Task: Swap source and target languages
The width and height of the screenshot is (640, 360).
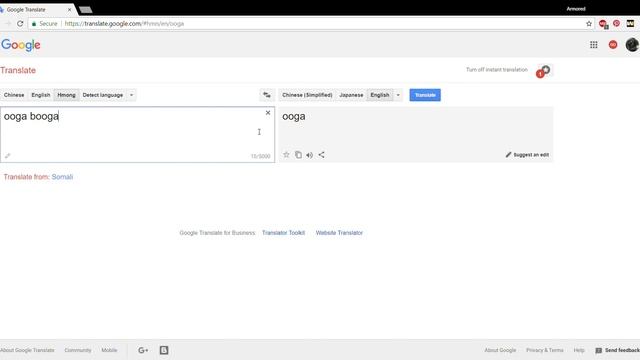Action: click(x=267, y=95)
